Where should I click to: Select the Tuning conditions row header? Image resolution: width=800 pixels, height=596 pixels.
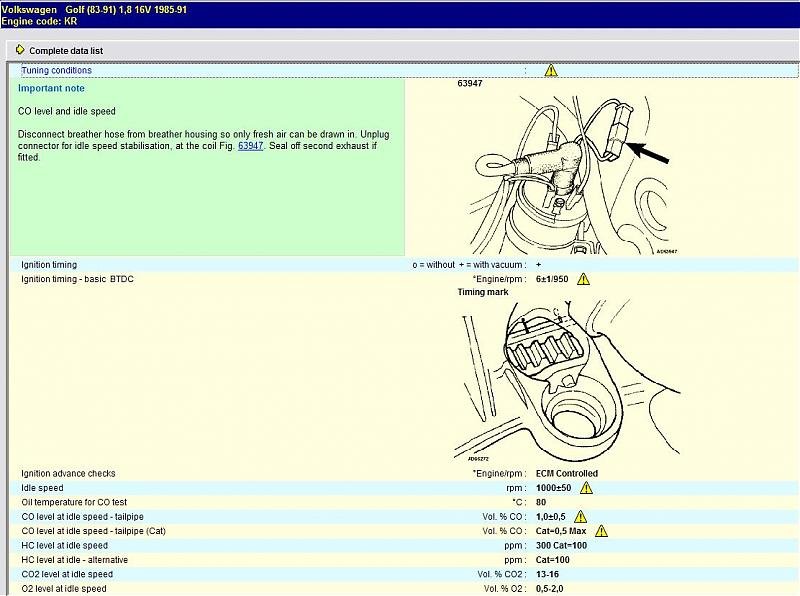(57, 71)
